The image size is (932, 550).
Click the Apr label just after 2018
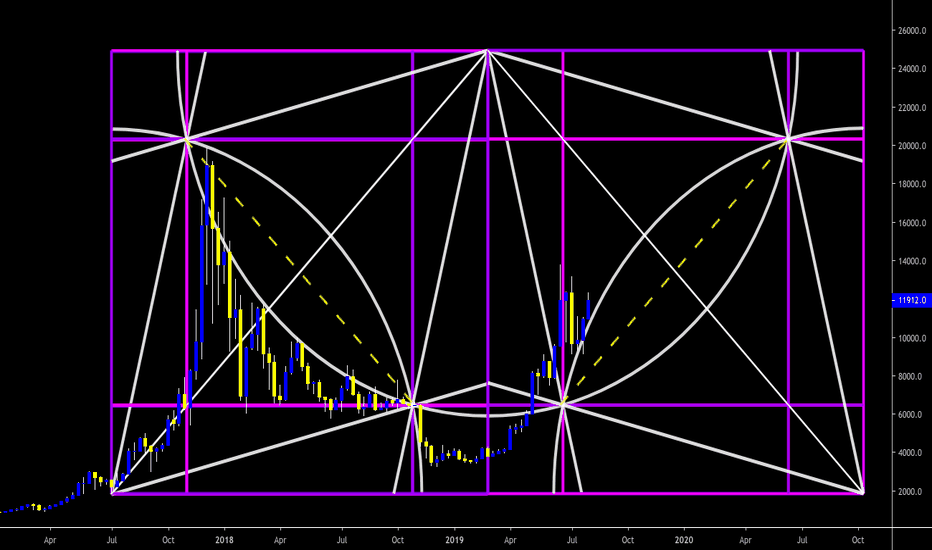click(x=279, y=540)
